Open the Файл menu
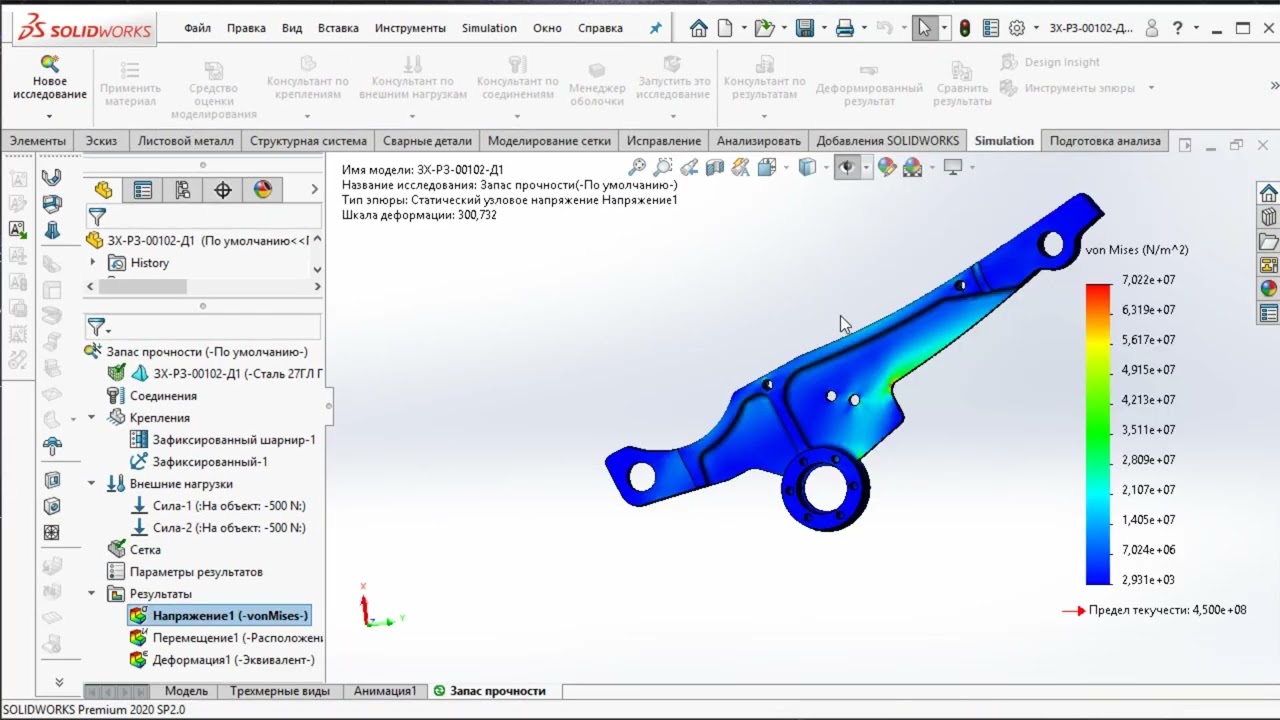 [x=198, y=28]
